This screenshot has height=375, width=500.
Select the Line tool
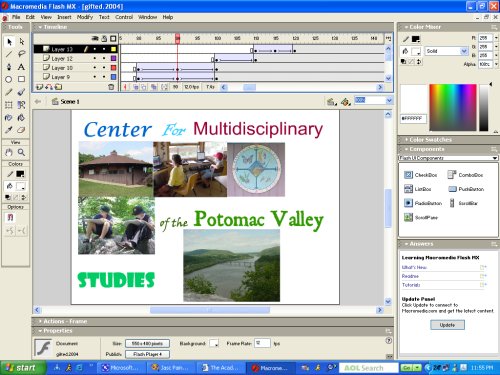pos(9,54)
